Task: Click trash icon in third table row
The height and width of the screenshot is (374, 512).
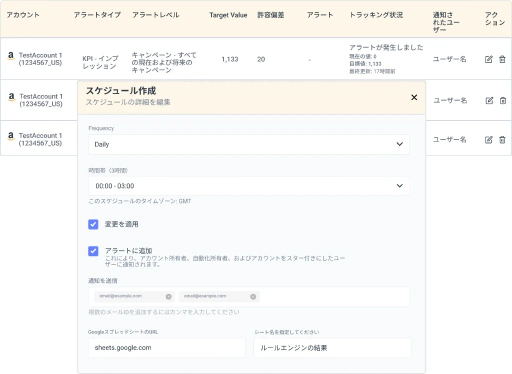Action: pos(502,140)
